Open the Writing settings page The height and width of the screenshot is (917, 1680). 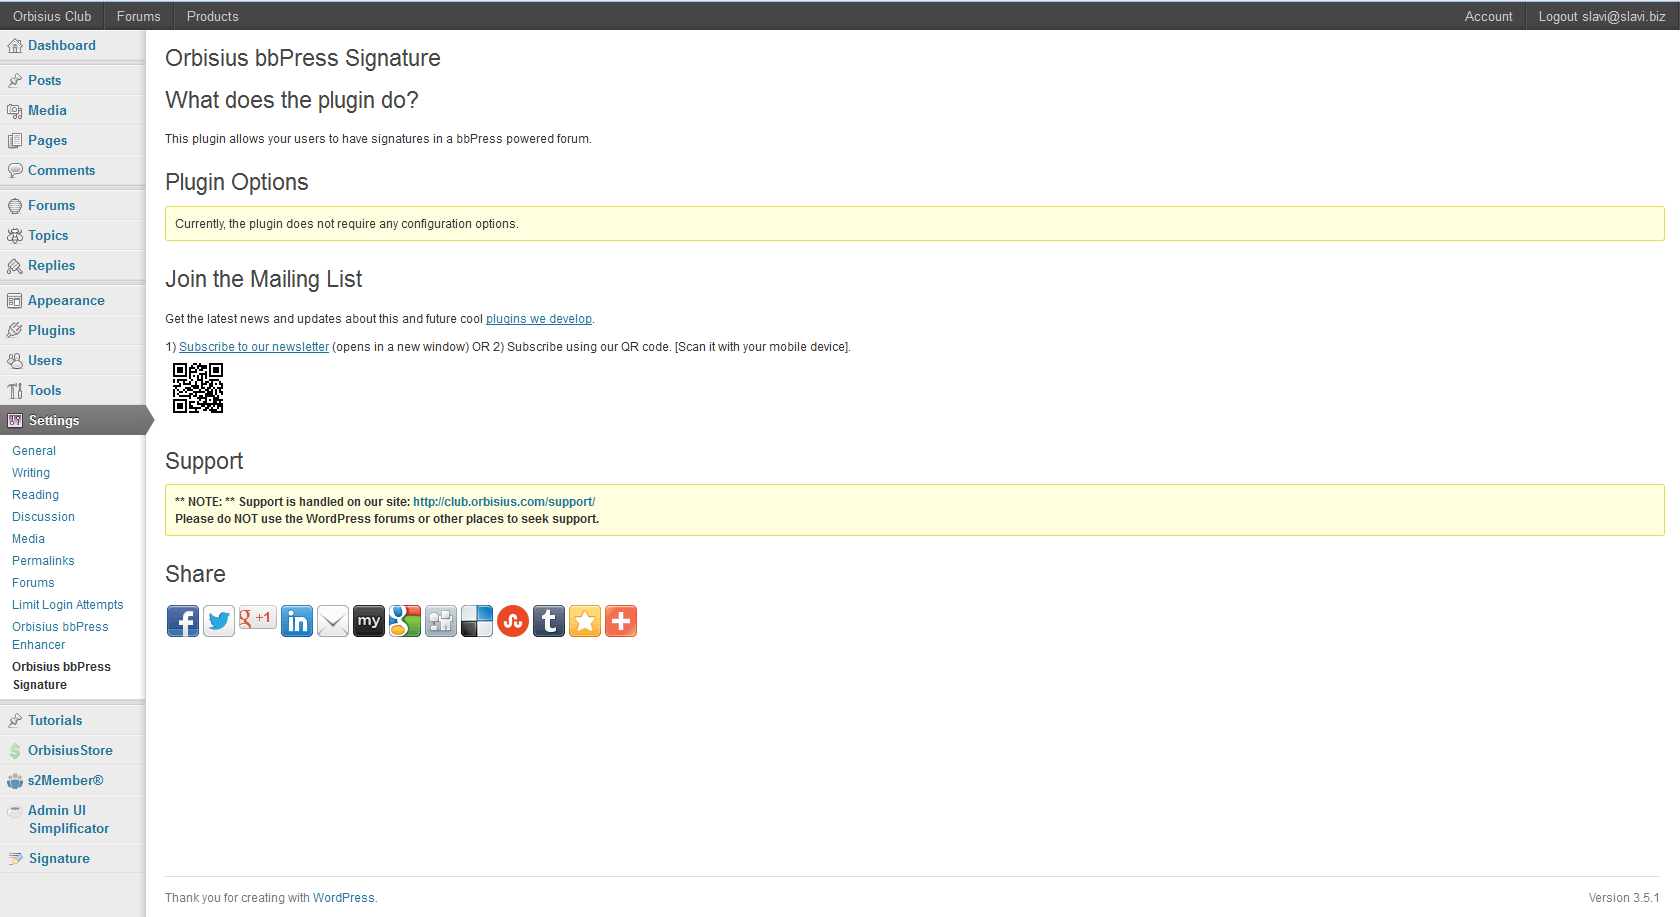coord(31,473)
